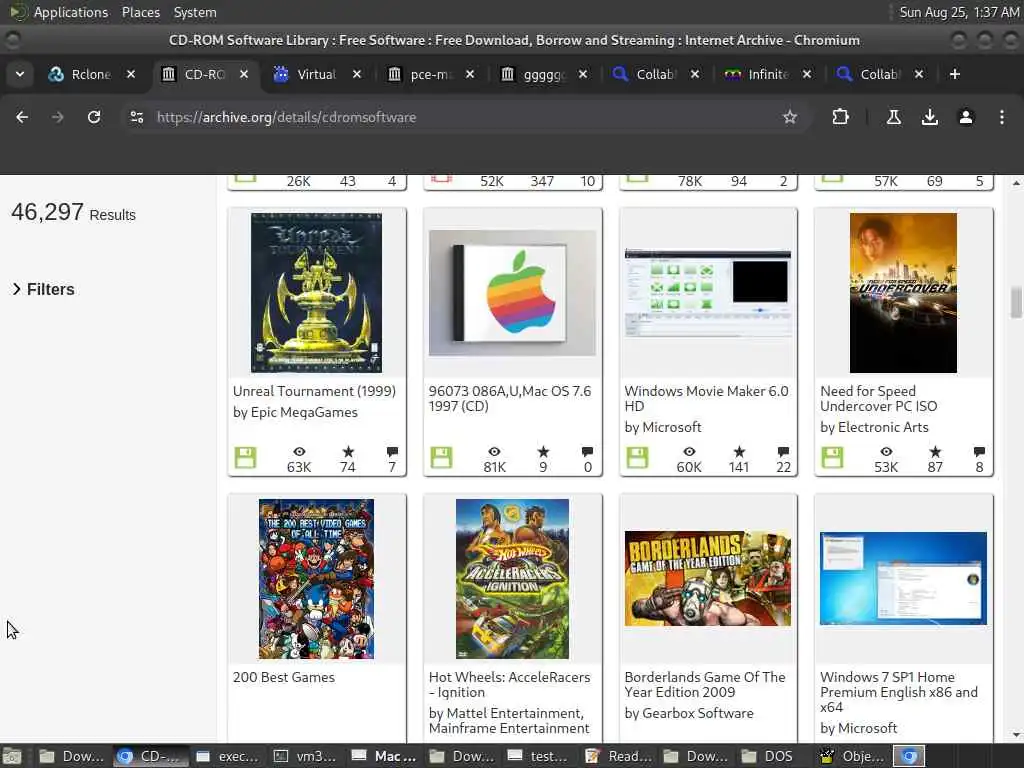Open 200 Best Games title link

(x=283, y=677)
